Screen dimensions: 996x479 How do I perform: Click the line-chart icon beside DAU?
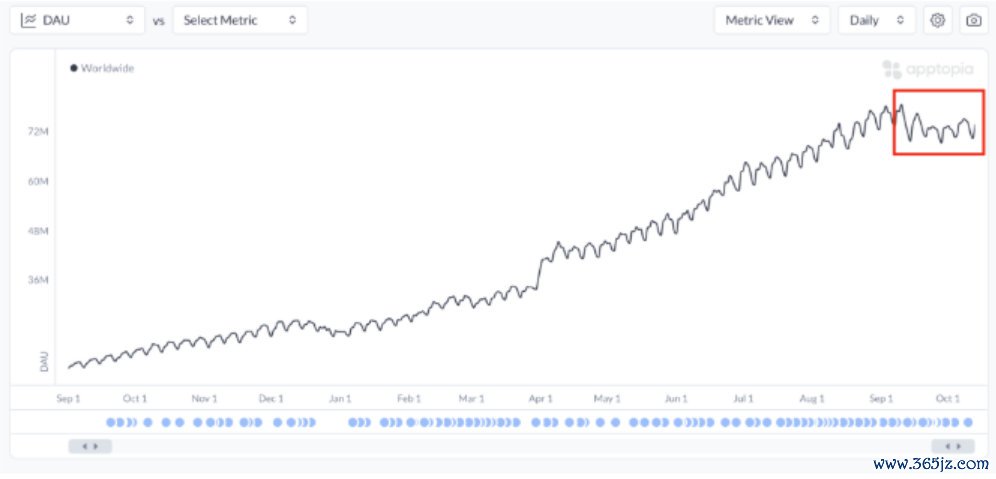click(28, 20)
